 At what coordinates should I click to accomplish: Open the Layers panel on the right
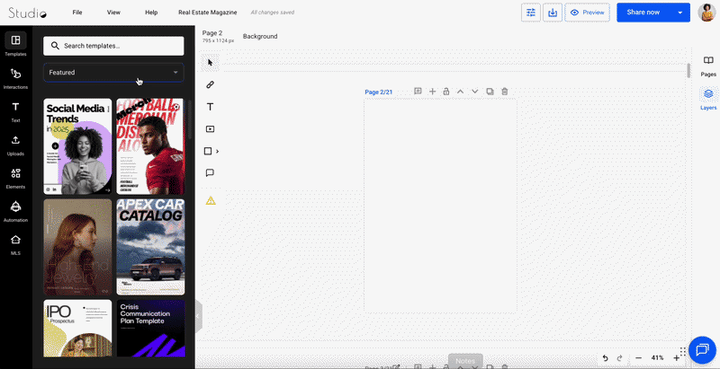point(709,99)
